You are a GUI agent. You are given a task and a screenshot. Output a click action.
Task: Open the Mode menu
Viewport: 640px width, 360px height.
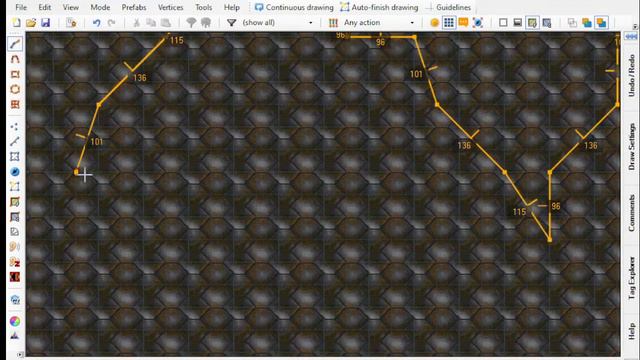(100, 7)
